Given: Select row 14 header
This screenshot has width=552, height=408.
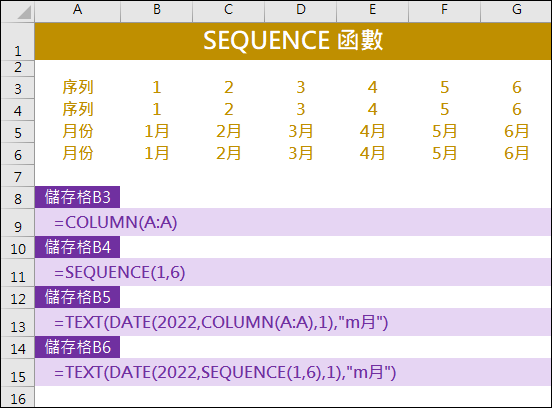Looking at the screenshot, I should click(x=18, y=347).
